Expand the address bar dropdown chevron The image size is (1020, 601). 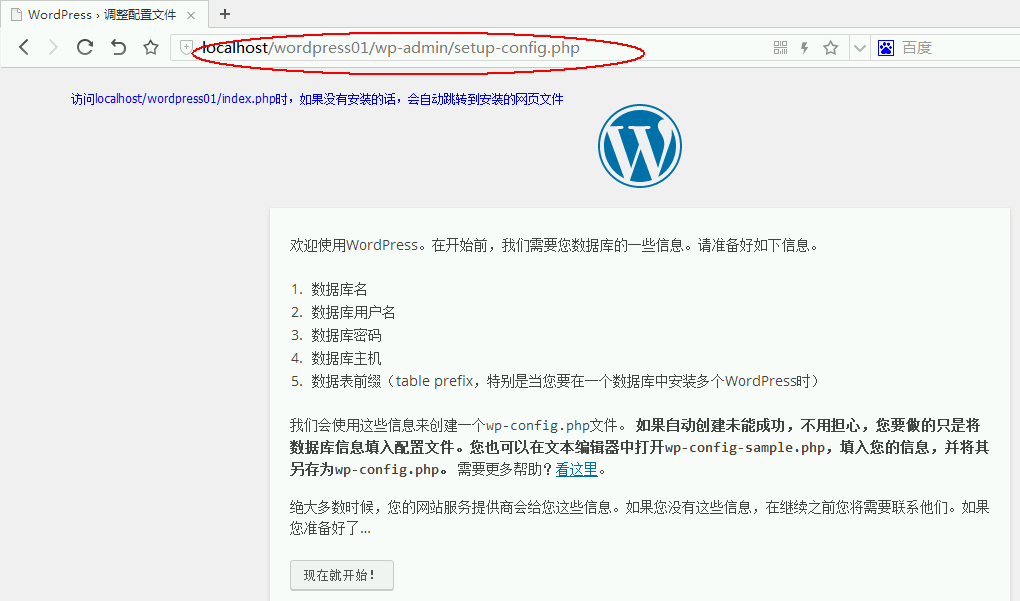[x=860, y=48]
